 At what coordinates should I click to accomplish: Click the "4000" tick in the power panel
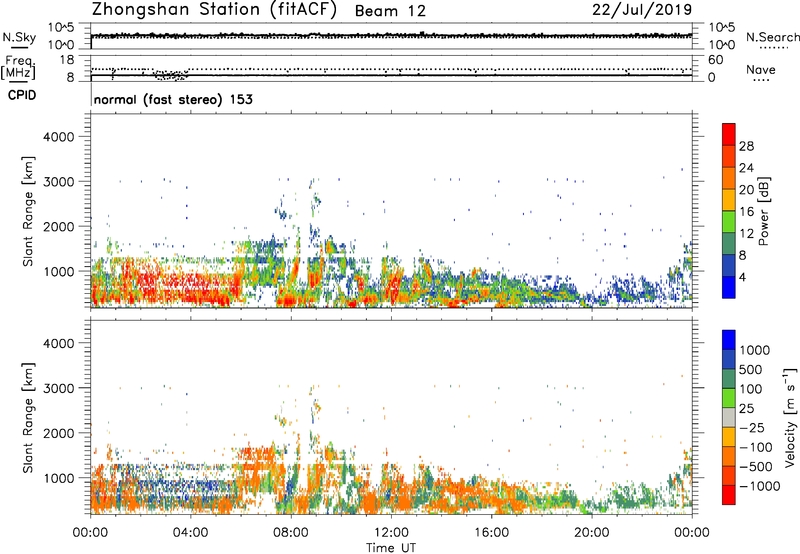59,137
